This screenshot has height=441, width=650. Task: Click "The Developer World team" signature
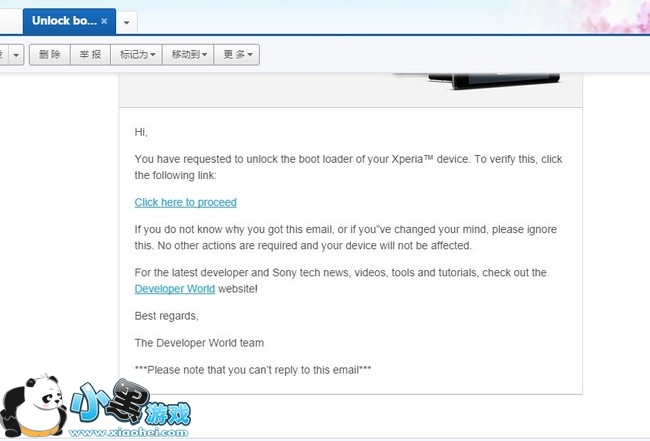[x=199, y=343]
